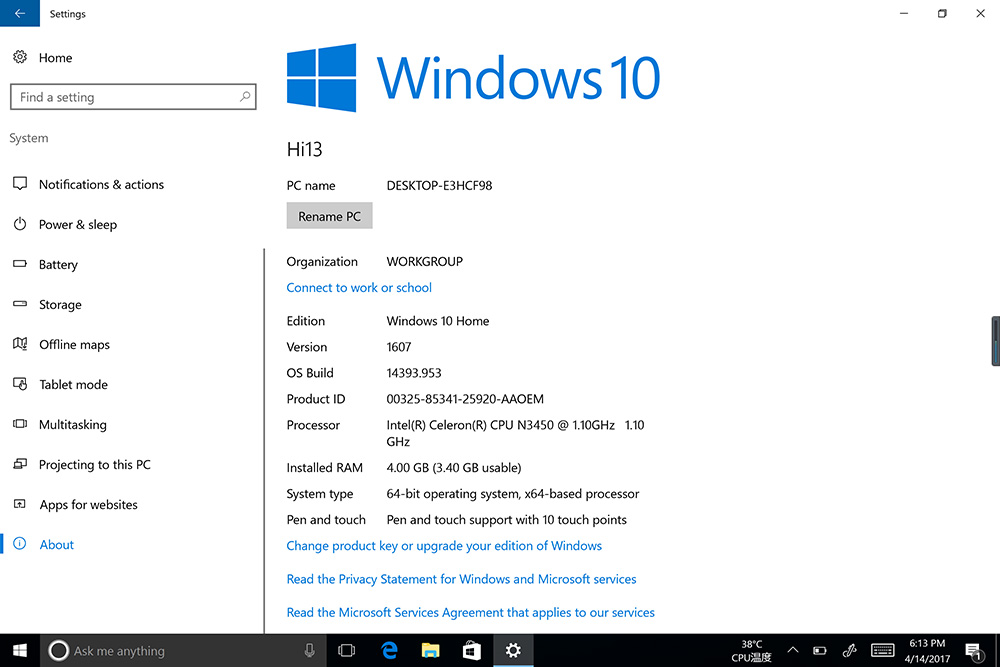The height and width of the screenshot is (667, 1000).
Task: Click the taskbar clock showing 6:13 PM
Action: [927, 650]
